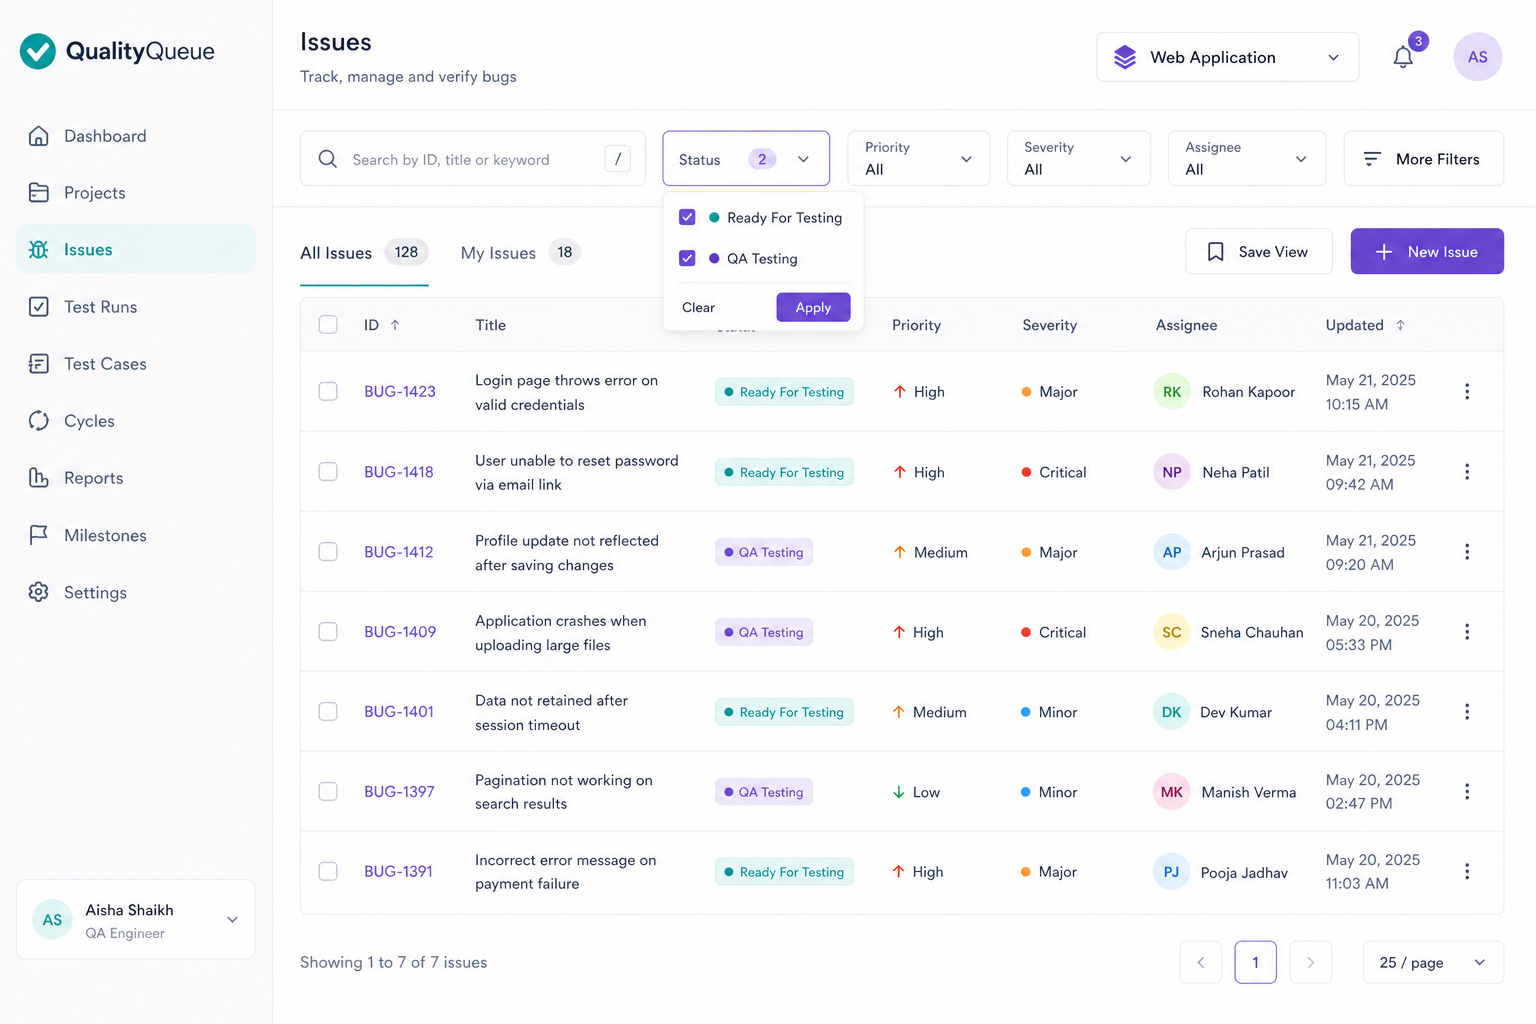Viewport: 1536px width, 1024px height.
Task: Uncheck QA Testing status filter
Action: pos(687,258)
